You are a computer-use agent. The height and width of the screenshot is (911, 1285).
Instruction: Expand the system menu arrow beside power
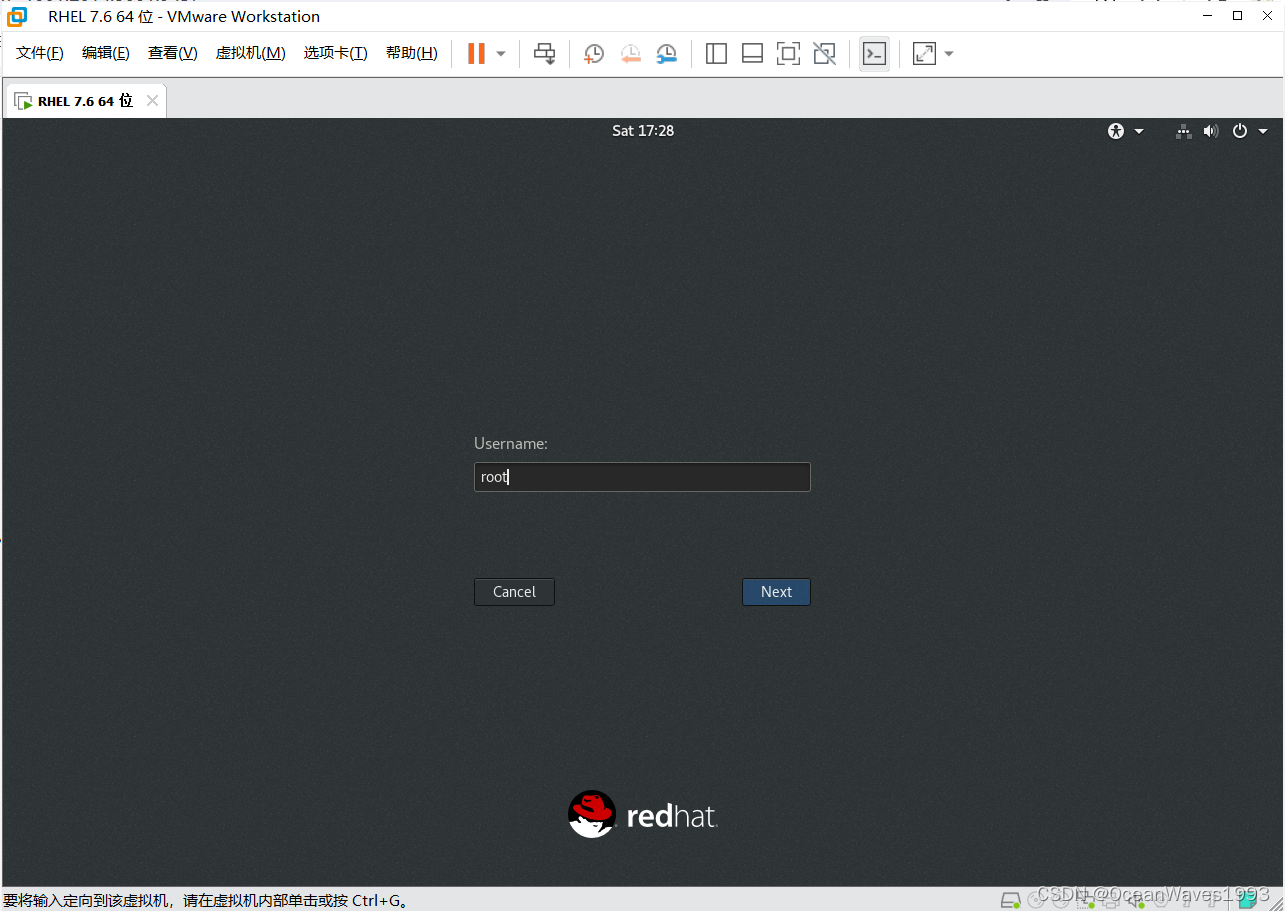pos(1263,131)
